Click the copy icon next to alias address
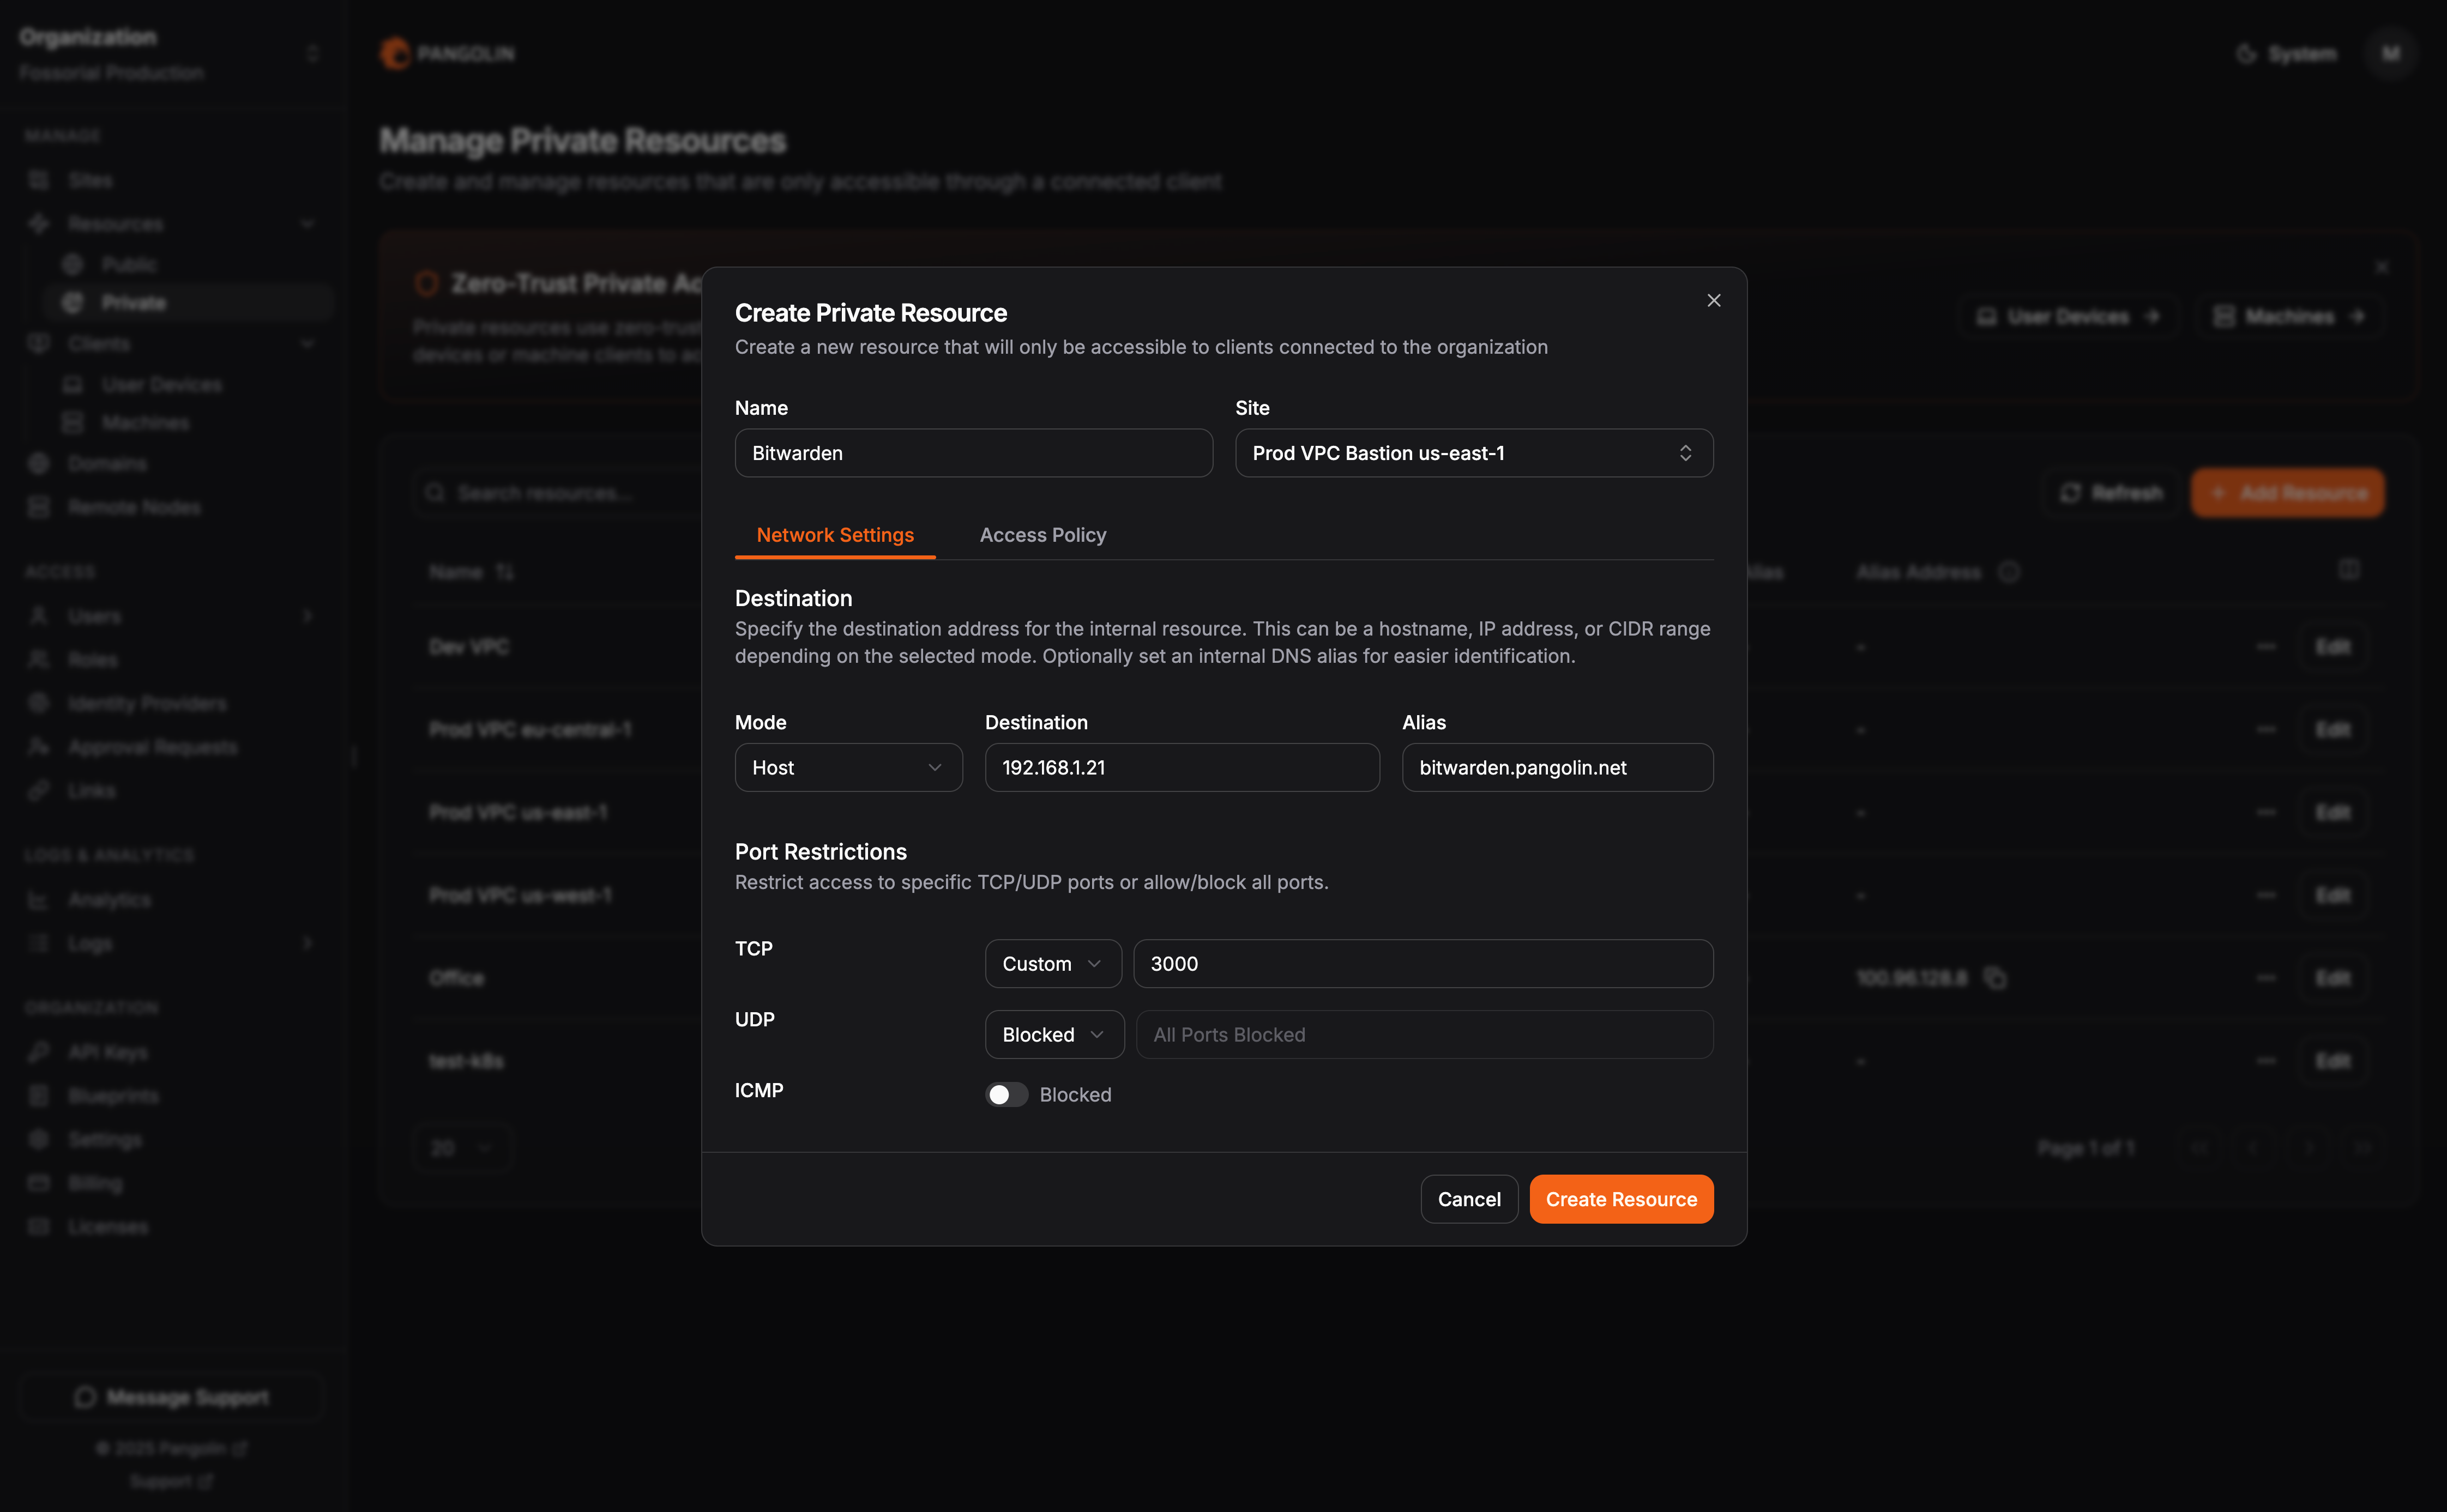 1995,978
